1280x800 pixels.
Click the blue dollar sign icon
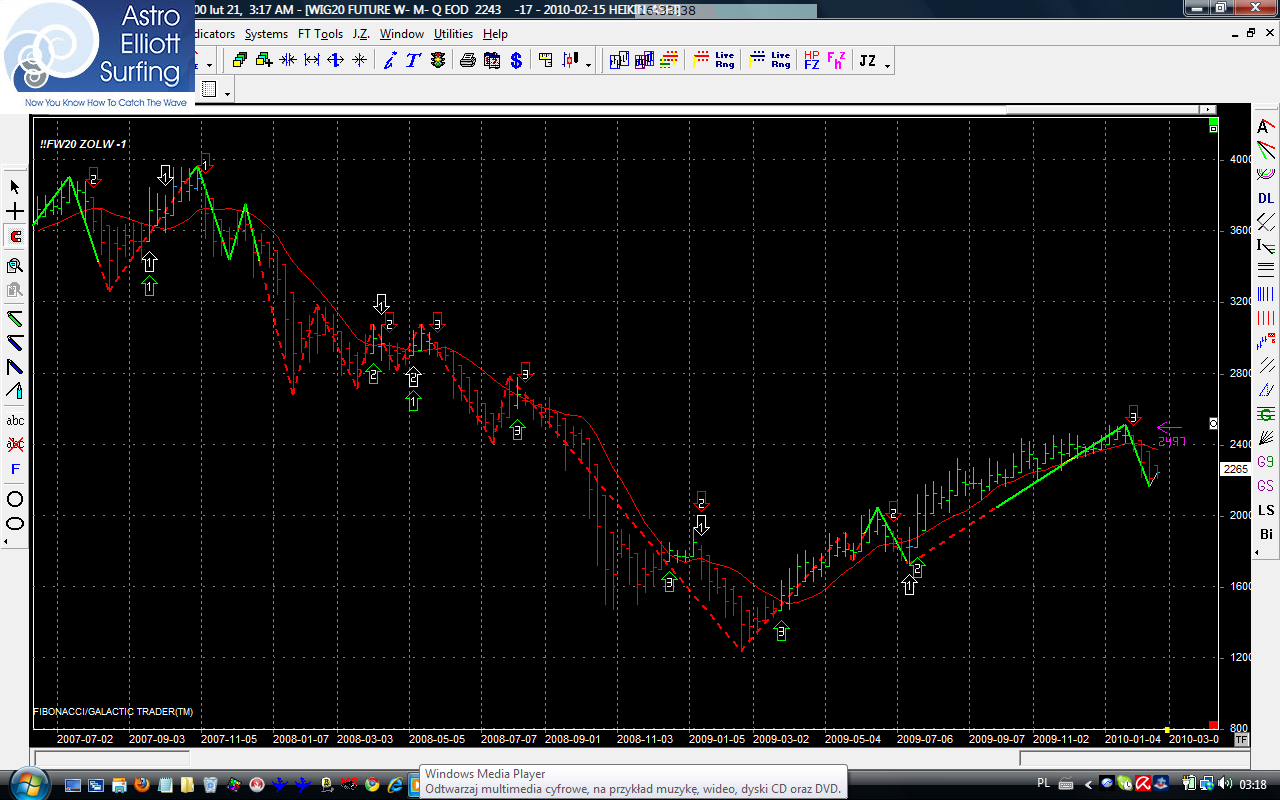pyautogui.click(x=516, y=60)
